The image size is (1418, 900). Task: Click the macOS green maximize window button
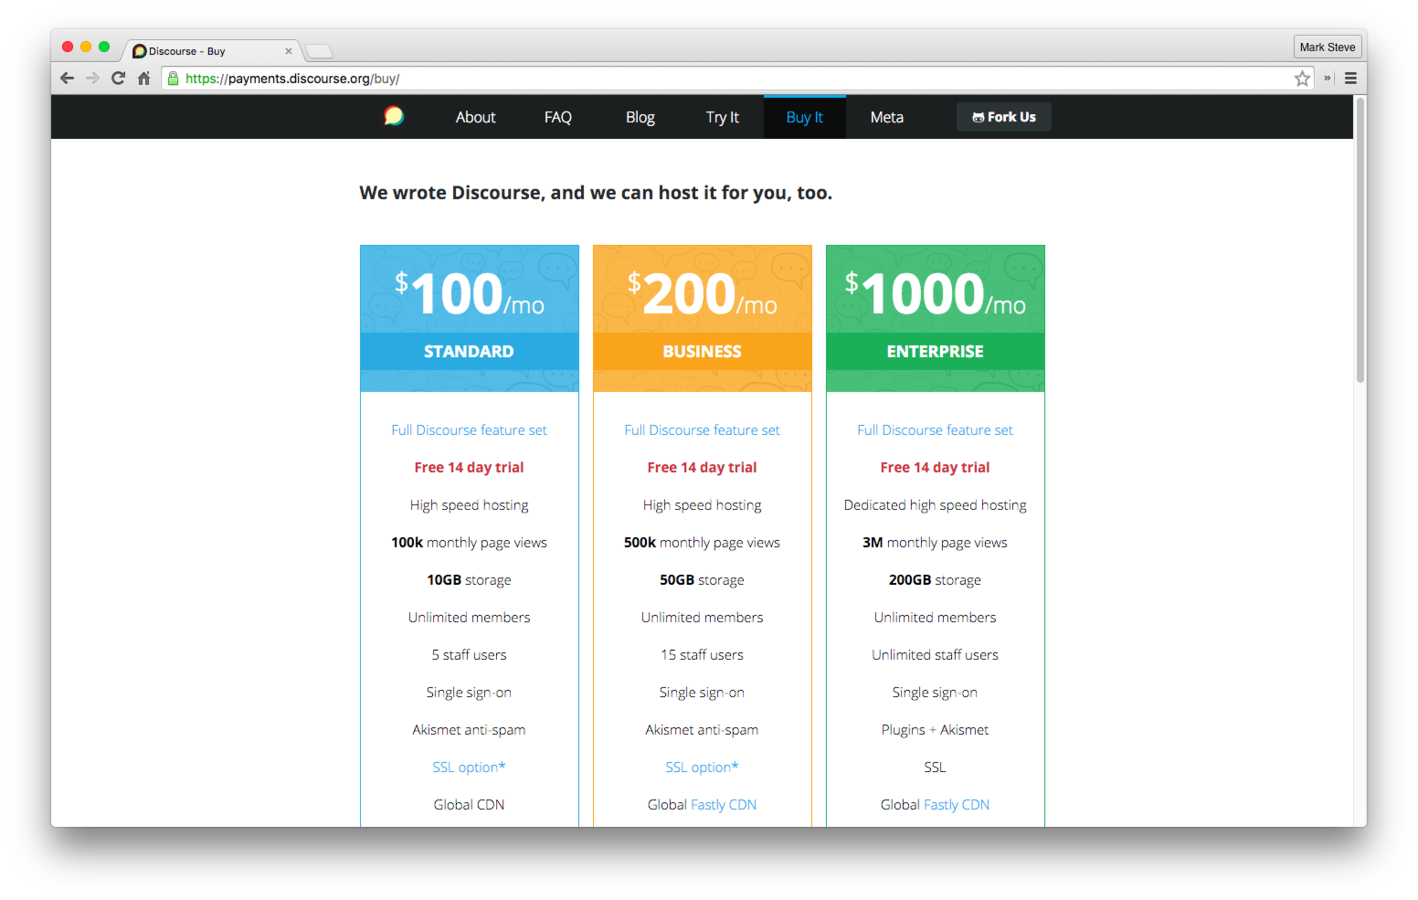(104, 47)
